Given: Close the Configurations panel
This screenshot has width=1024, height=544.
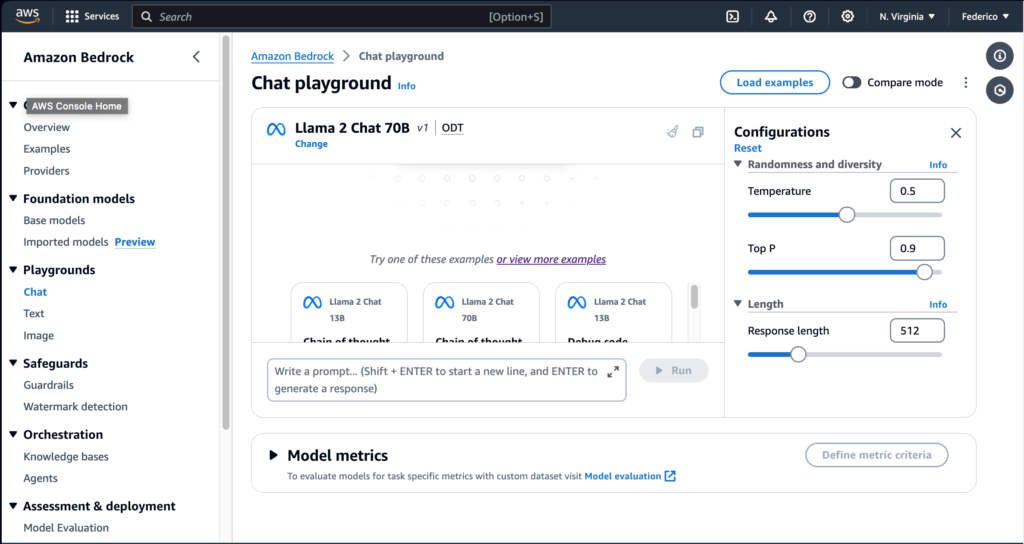Looking at the screenshot, I should (955, 132).
